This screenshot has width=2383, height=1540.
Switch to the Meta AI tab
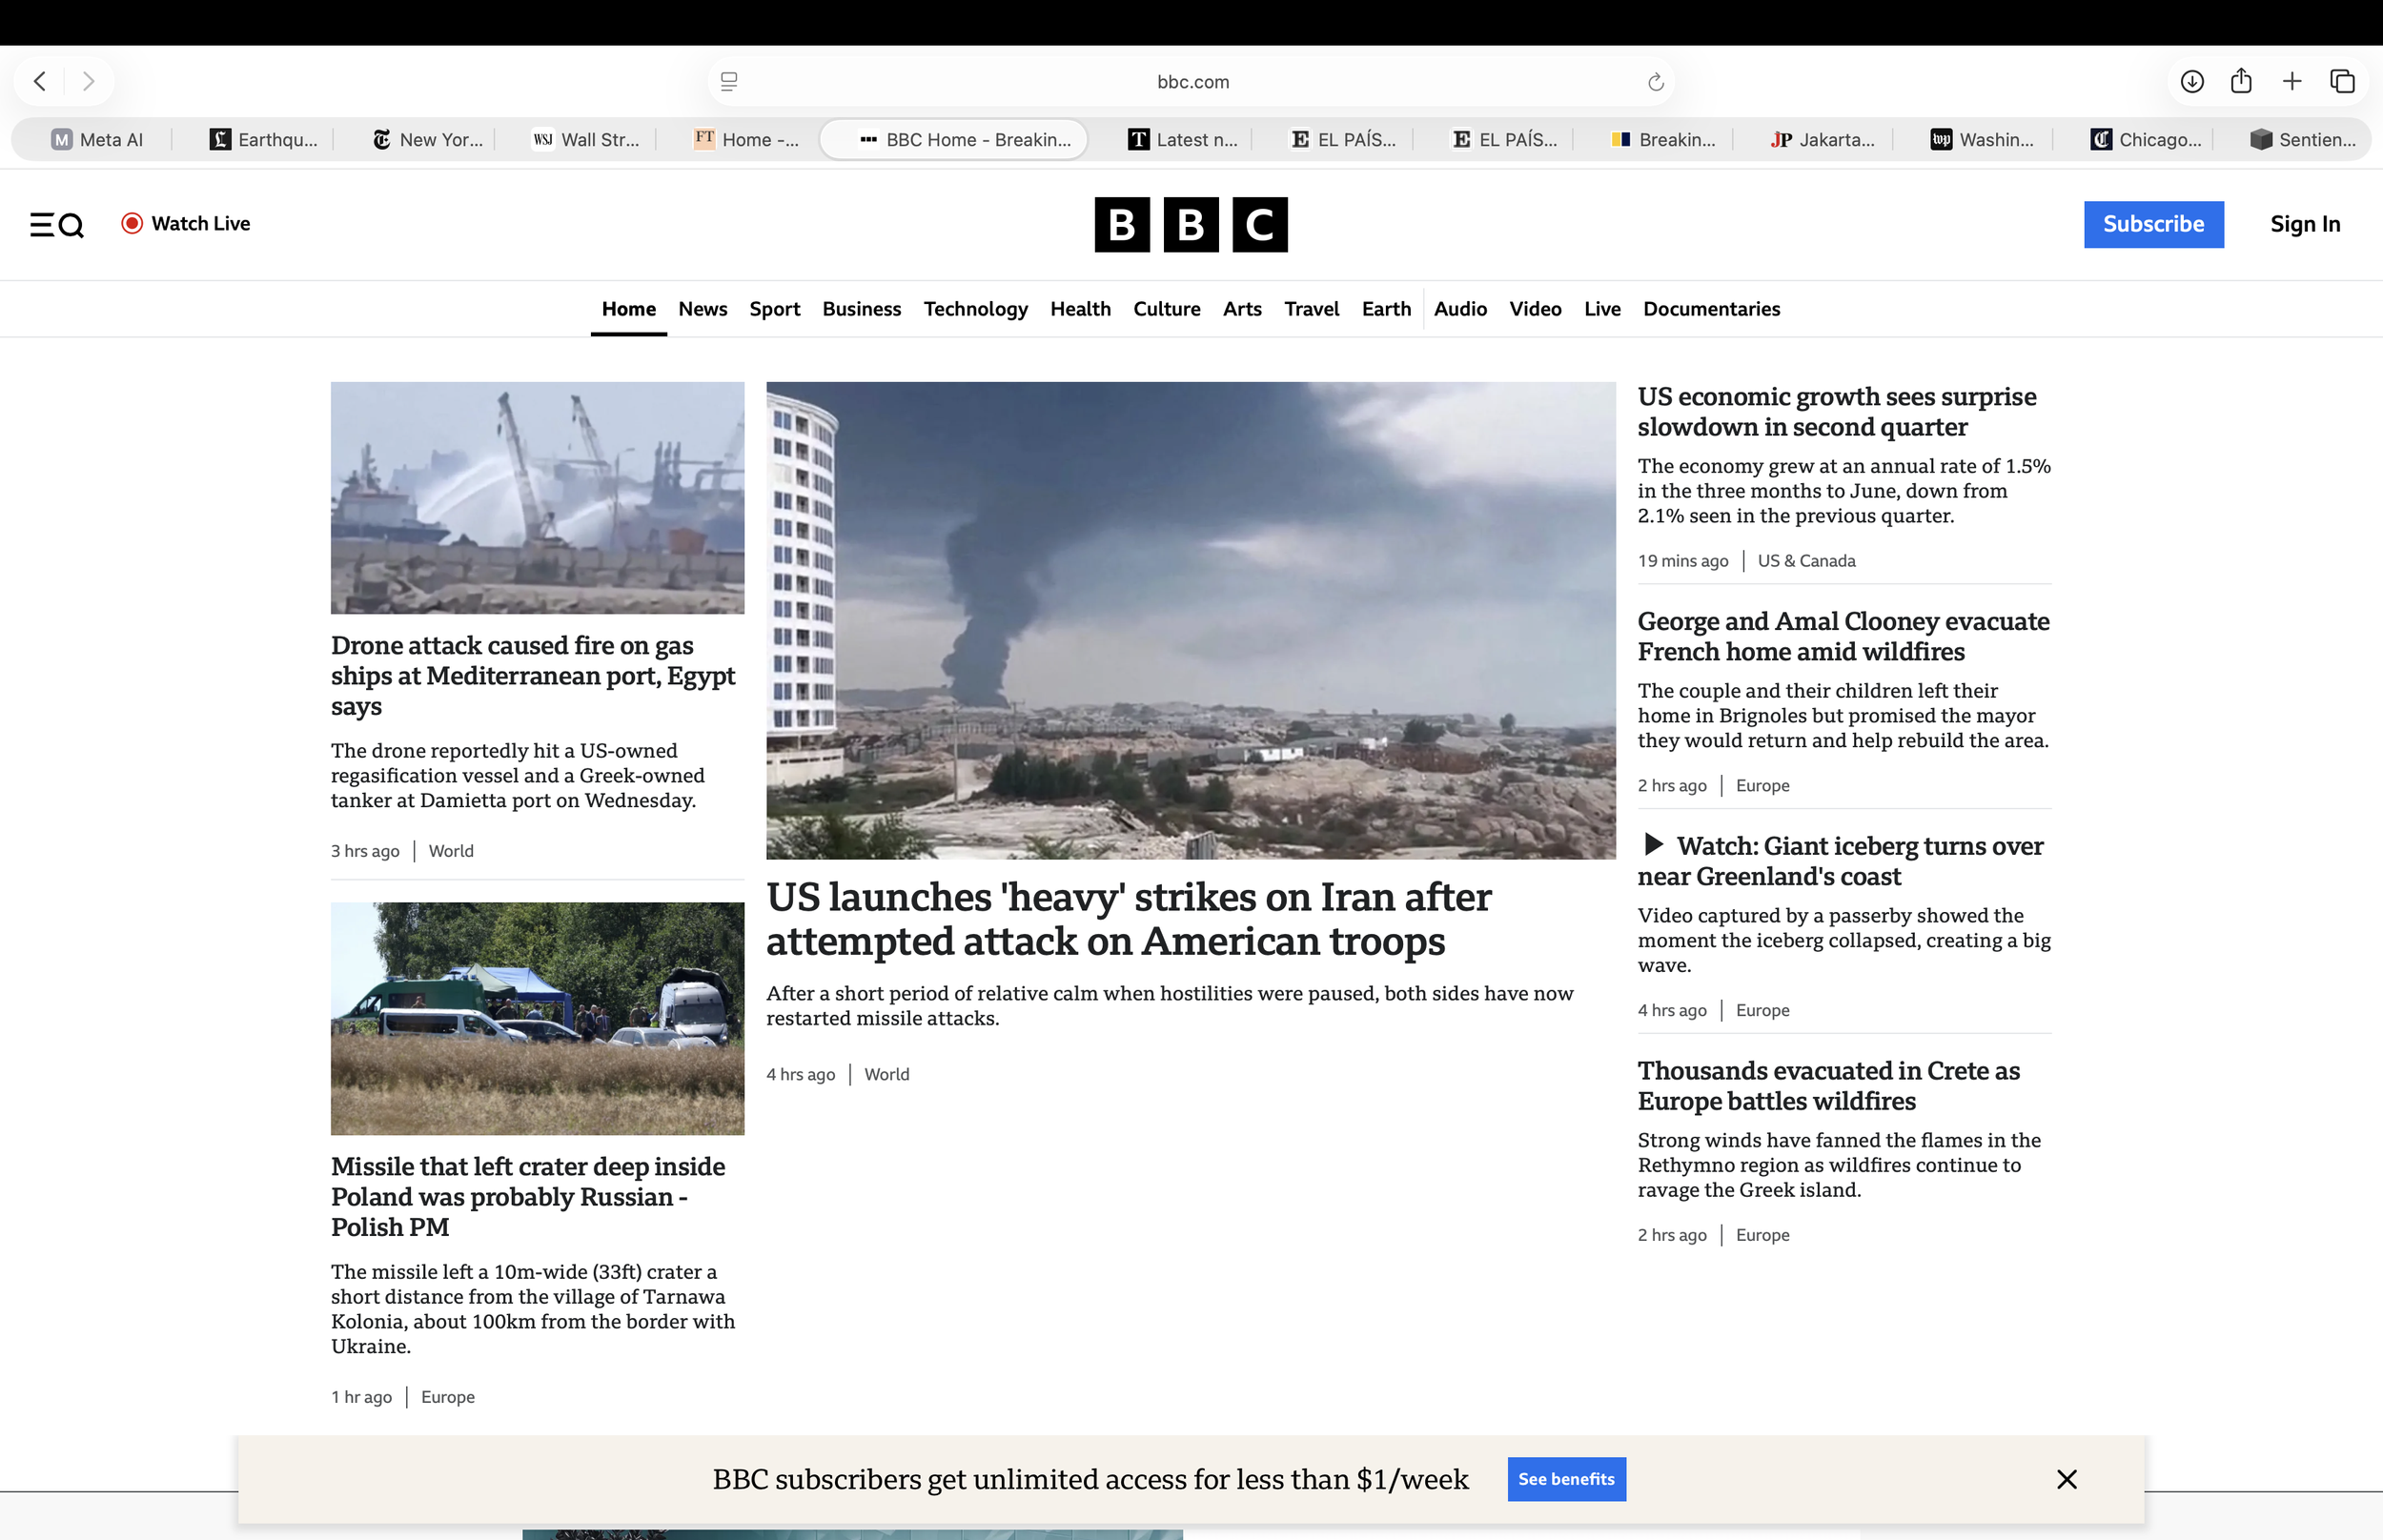[97, 139]
